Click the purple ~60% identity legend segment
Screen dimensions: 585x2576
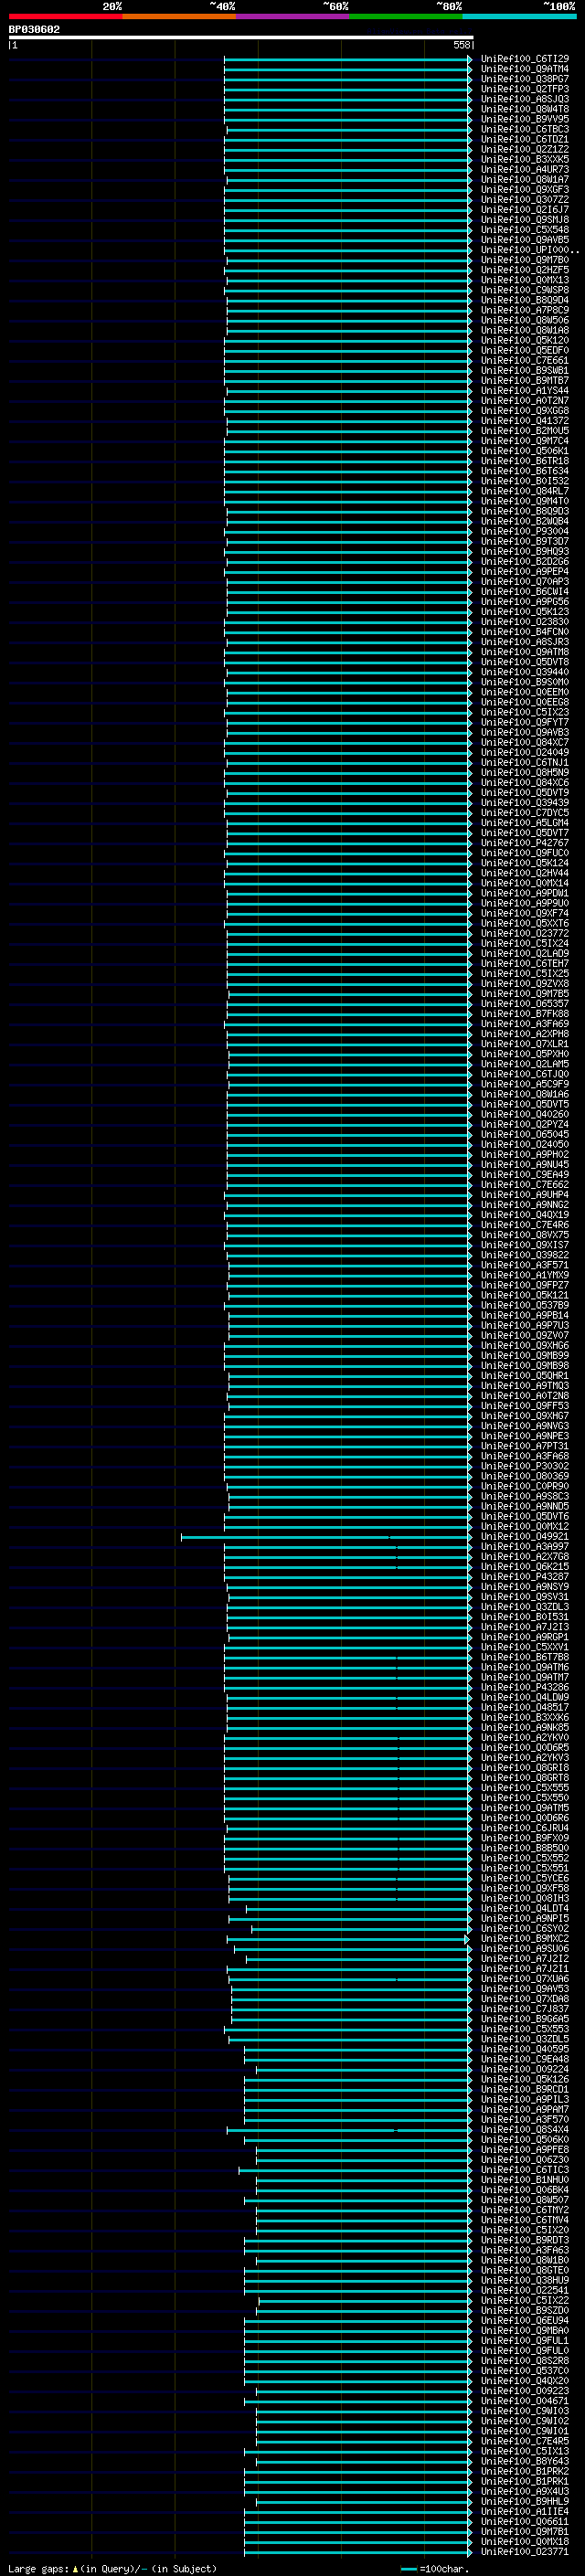(x=292, y=16)
